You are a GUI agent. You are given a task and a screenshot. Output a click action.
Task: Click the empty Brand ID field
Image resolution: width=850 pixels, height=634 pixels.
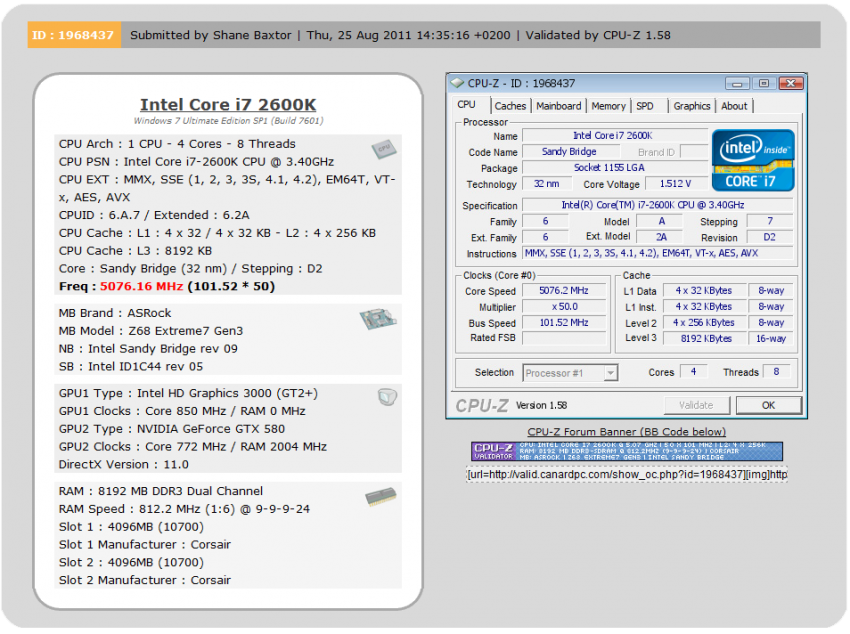[694, 152]
